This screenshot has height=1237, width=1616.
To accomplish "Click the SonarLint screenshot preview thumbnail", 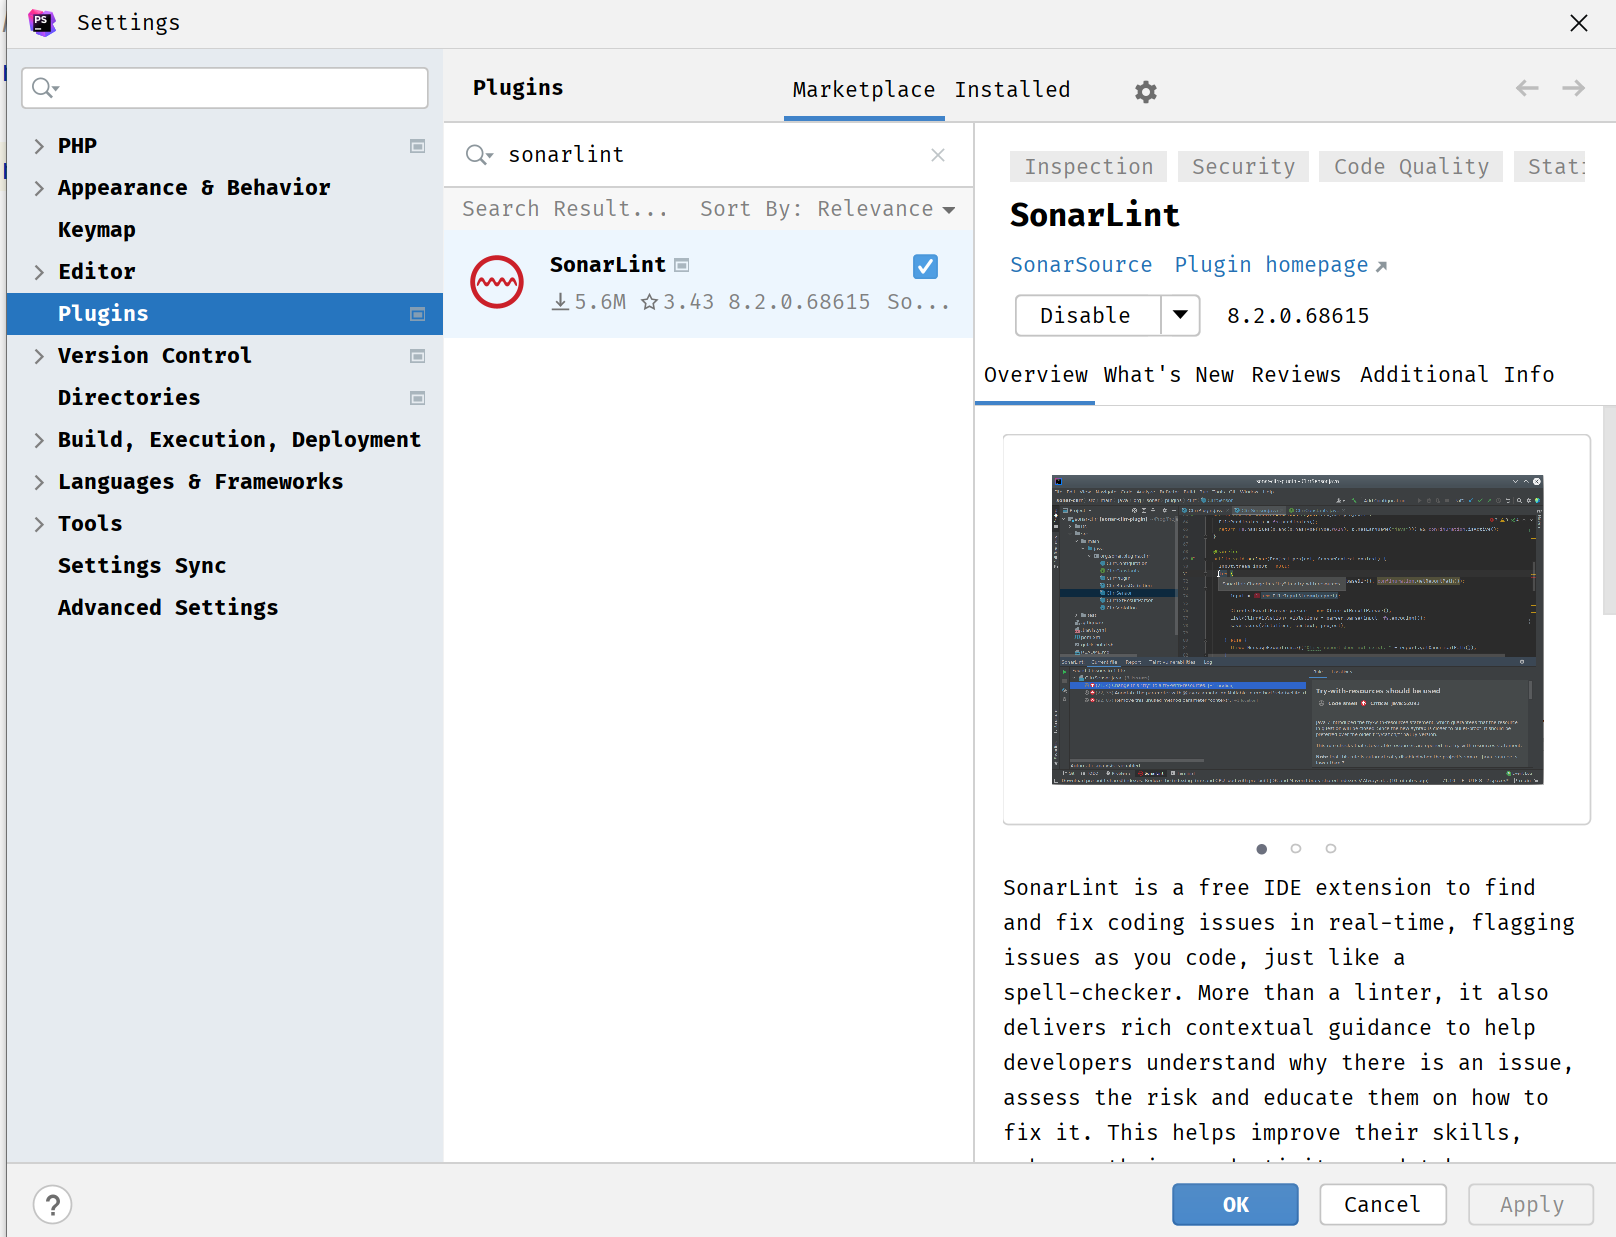I will pyautogui.click(x=1297, y=629).
